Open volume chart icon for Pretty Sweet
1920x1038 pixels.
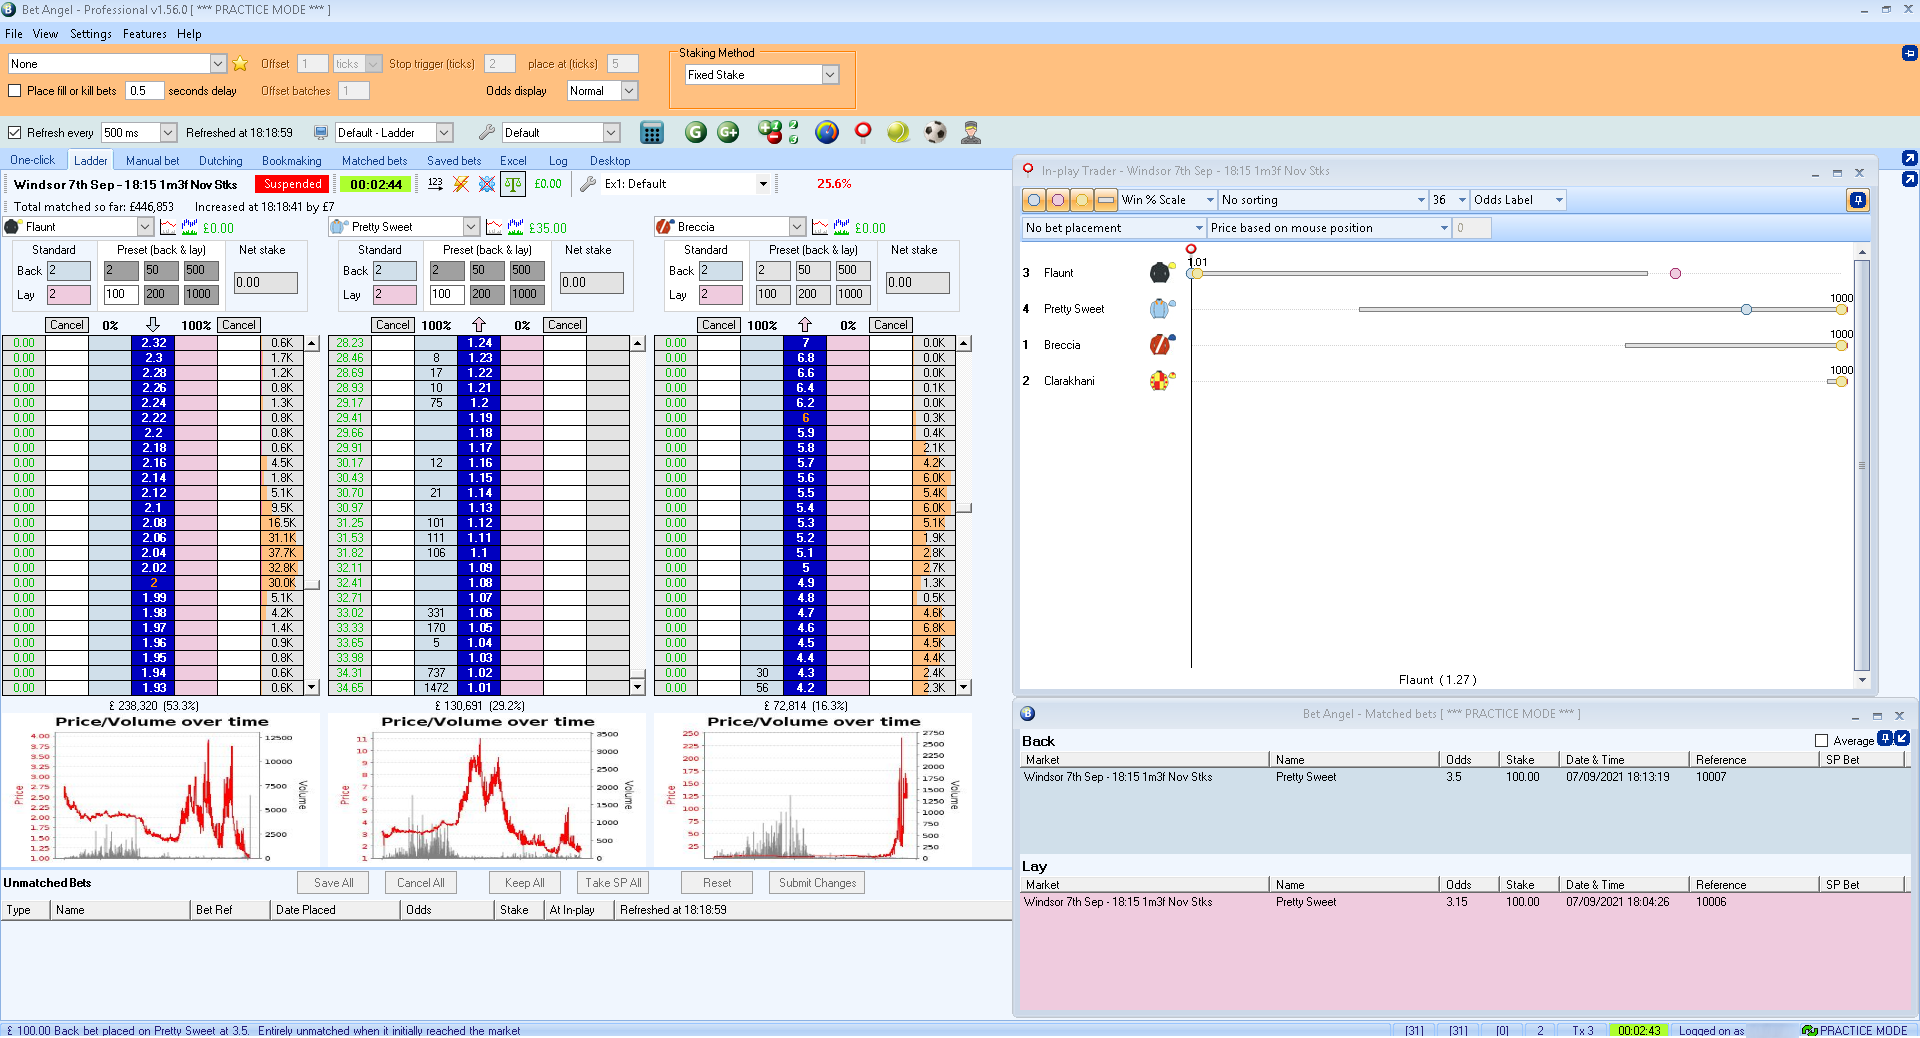(516, 227)
